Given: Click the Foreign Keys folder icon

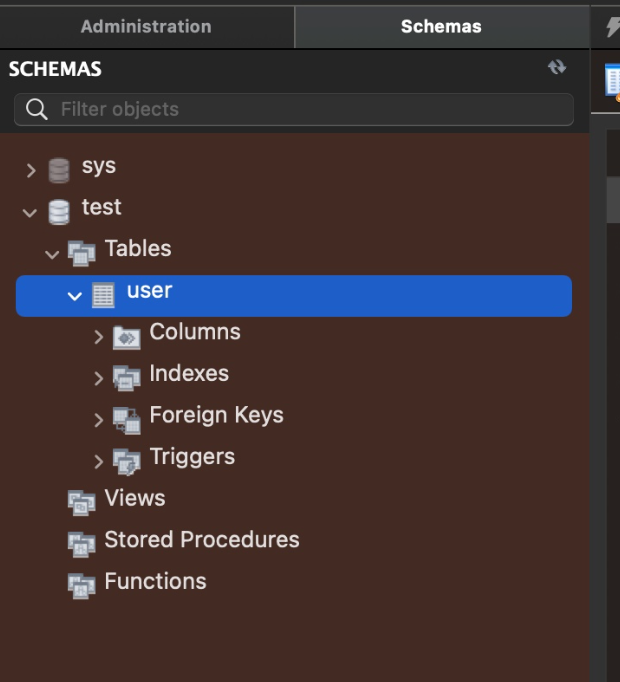Looking at the screenshot, I should (126, 420).
